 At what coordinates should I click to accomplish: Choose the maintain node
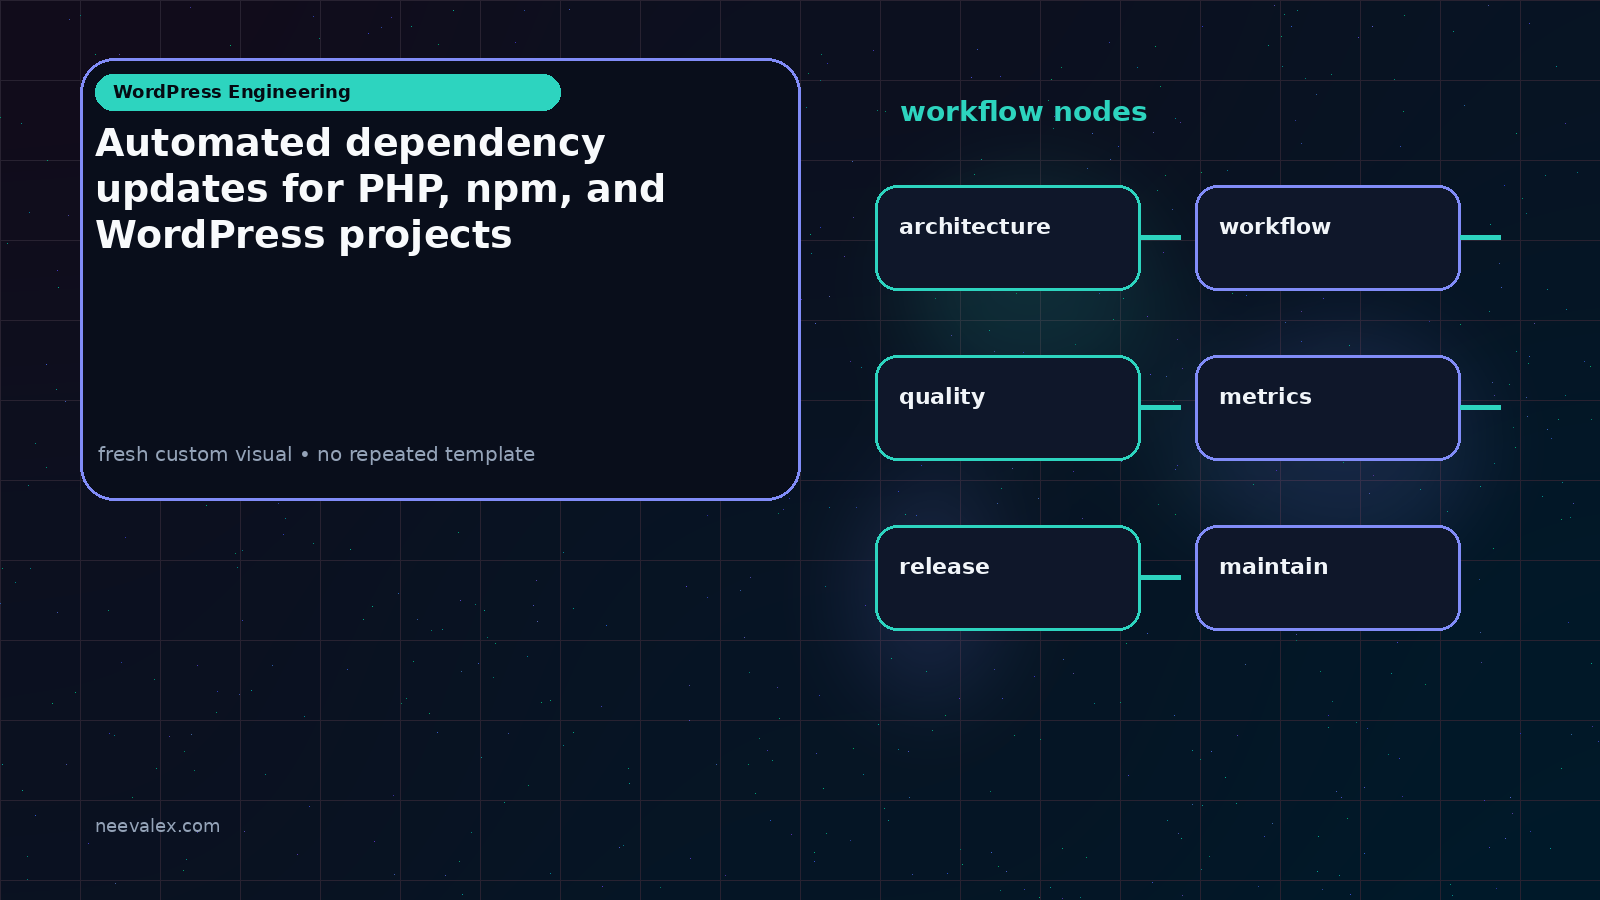pos(1328,578)
